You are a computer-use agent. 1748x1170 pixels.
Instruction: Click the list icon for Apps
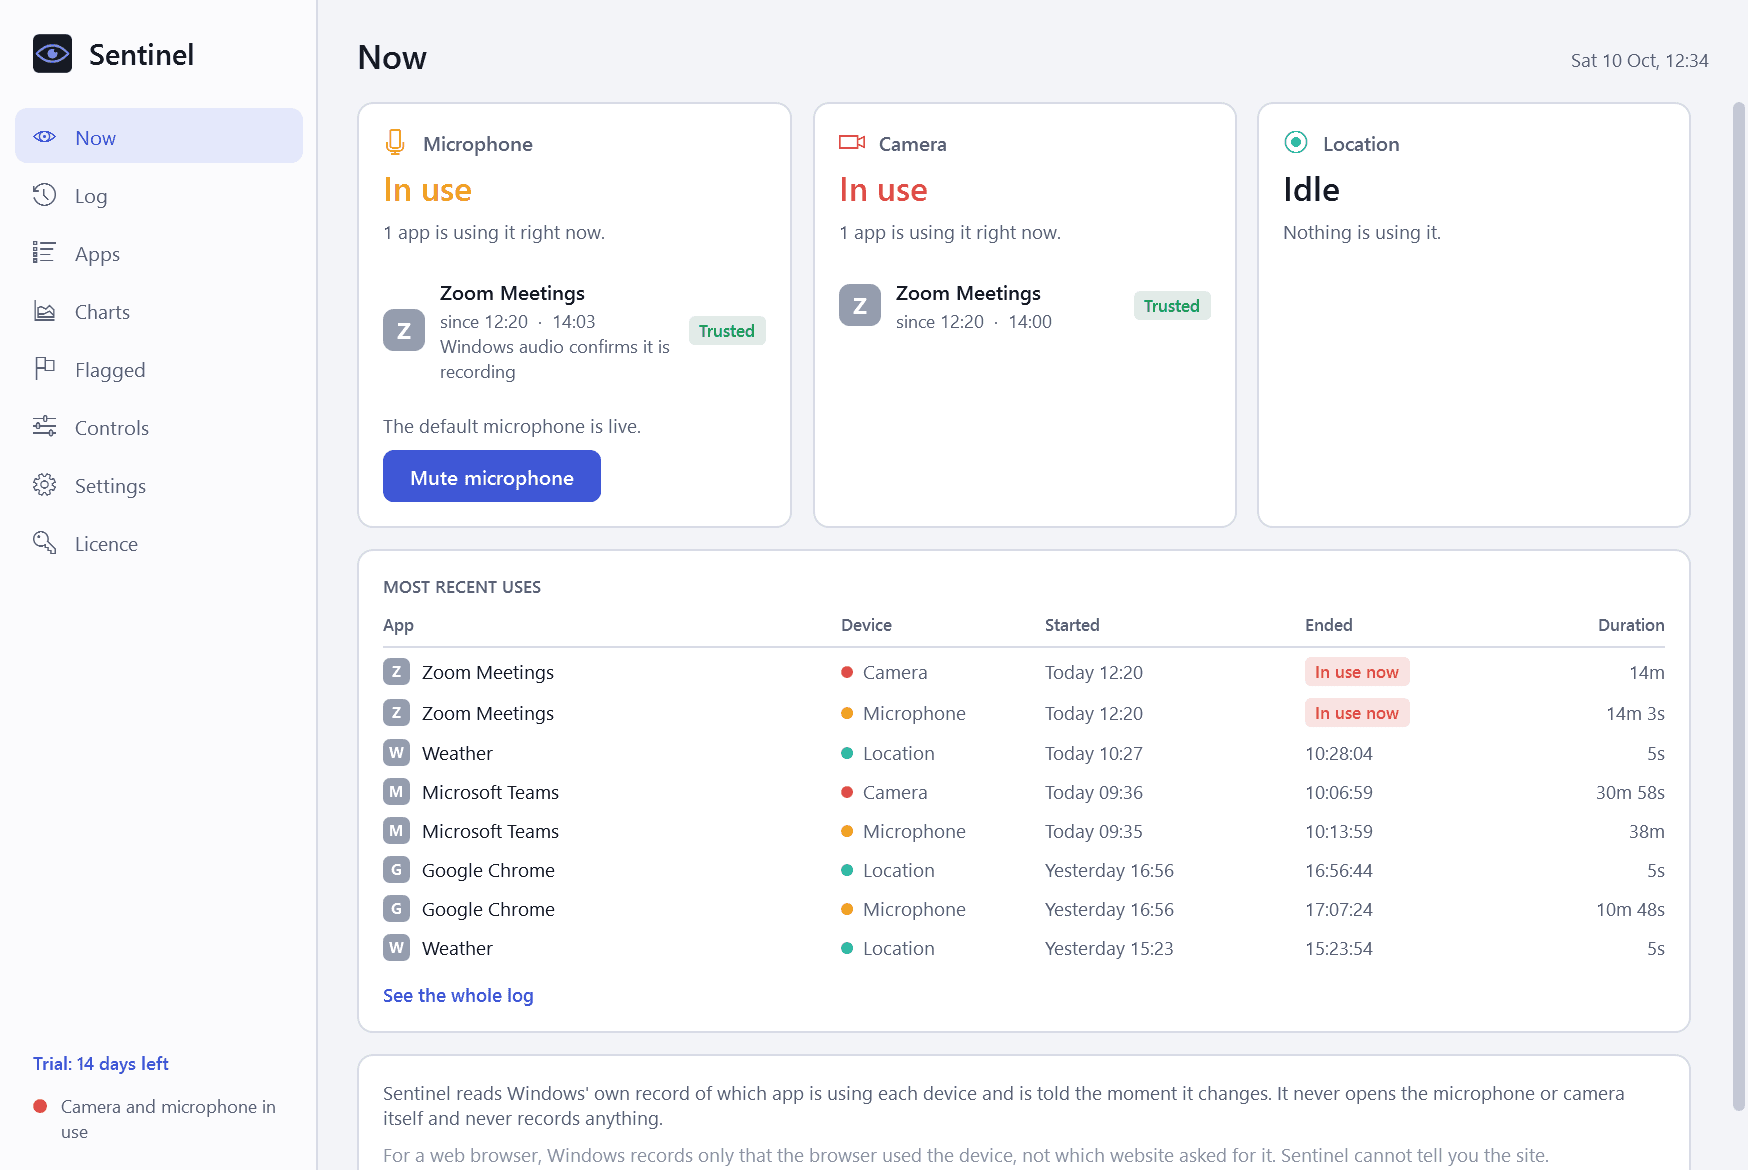tap(45, 253)
